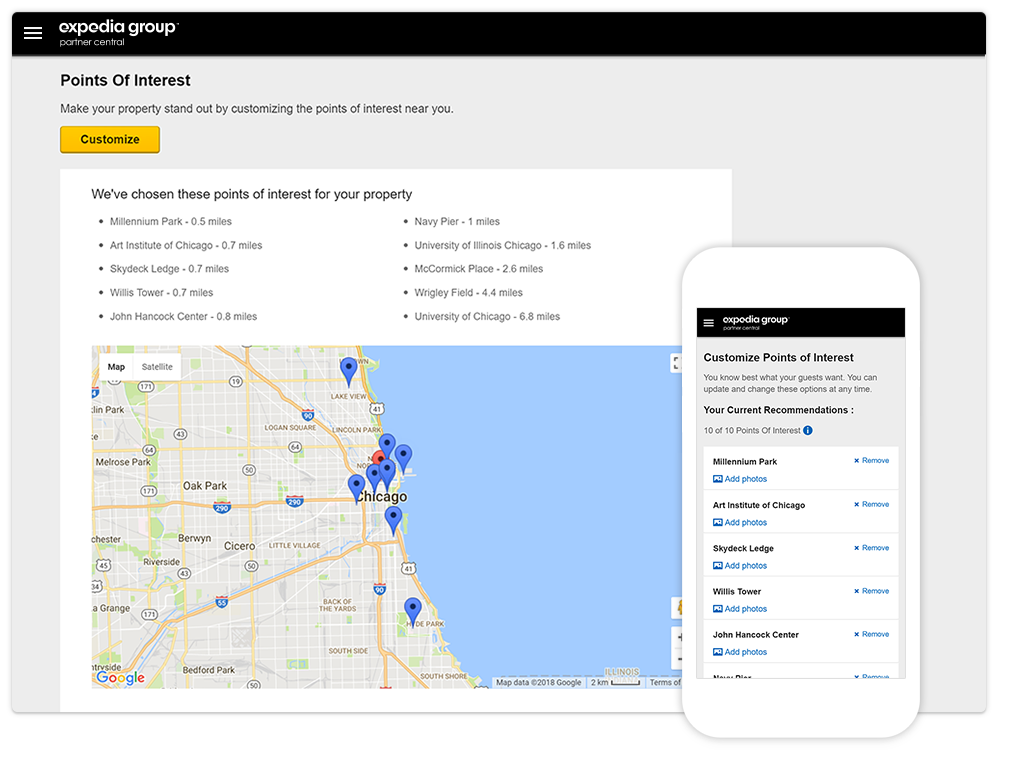This screenshot has width=1020, height=768.
Task: Click 'Wrigley Field - 4.4 miles' entry
Action: click(x=468, y=293)
